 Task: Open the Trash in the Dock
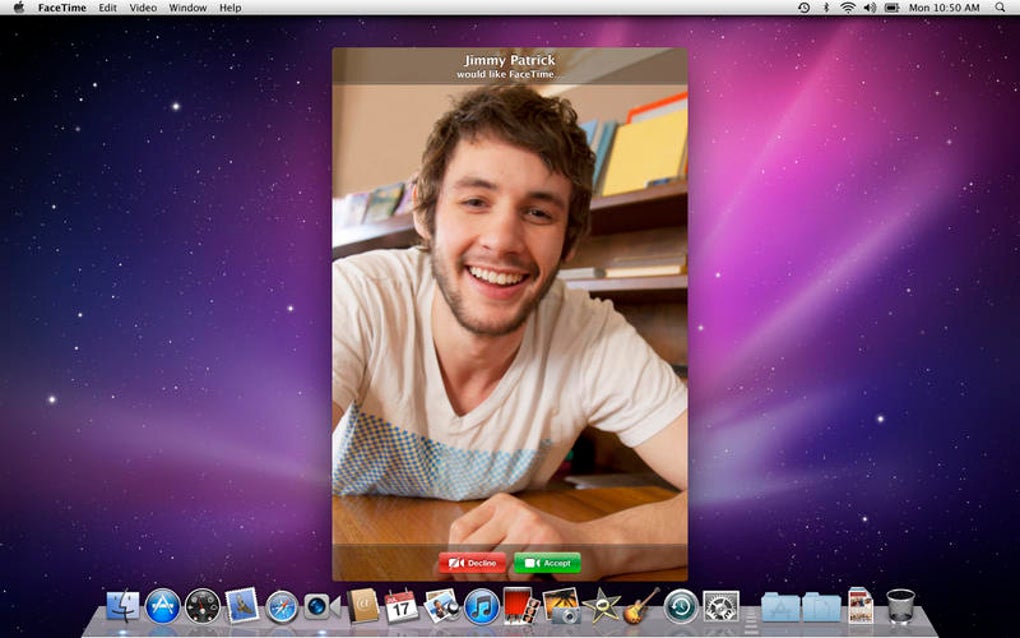tap(900, 606)
